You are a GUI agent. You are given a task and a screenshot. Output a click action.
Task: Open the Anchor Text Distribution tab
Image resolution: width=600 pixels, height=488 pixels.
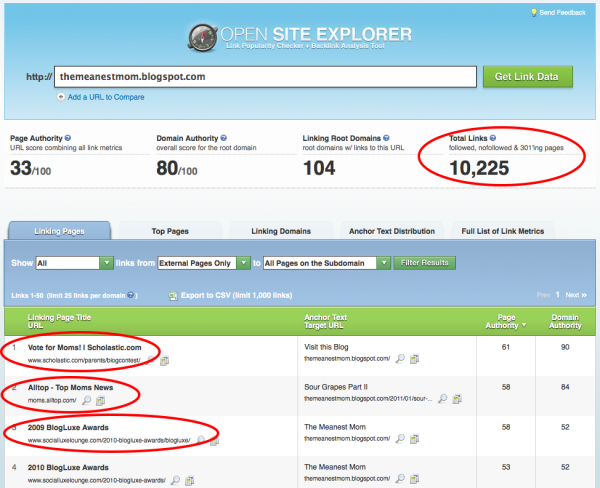[x=392, y=231]
